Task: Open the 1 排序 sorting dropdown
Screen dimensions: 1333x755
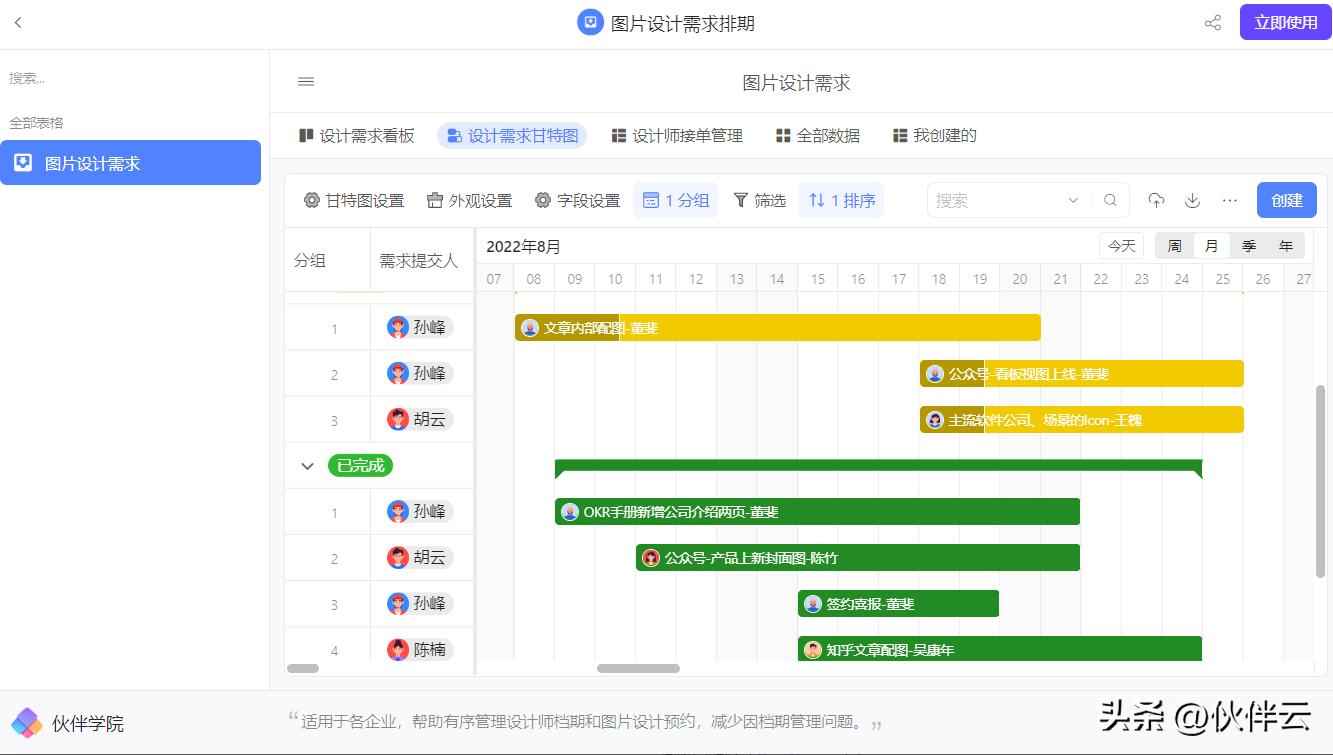Action: 841,200
